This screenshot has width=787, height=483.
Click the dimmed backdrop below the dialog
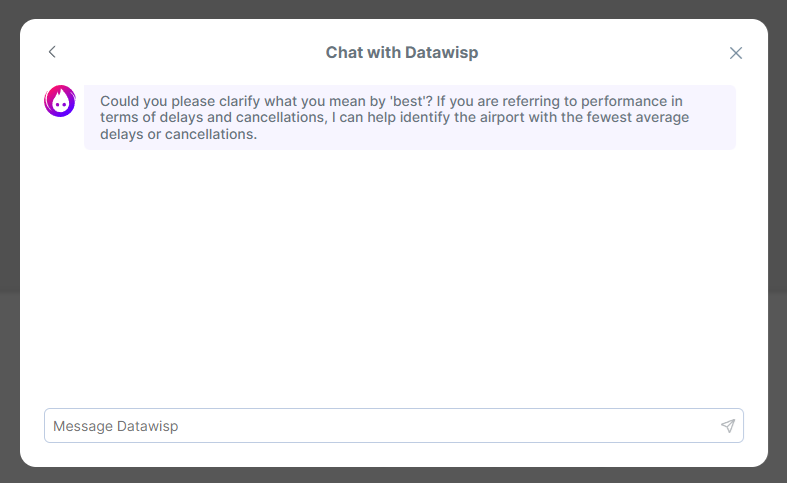tap(393, 475)
